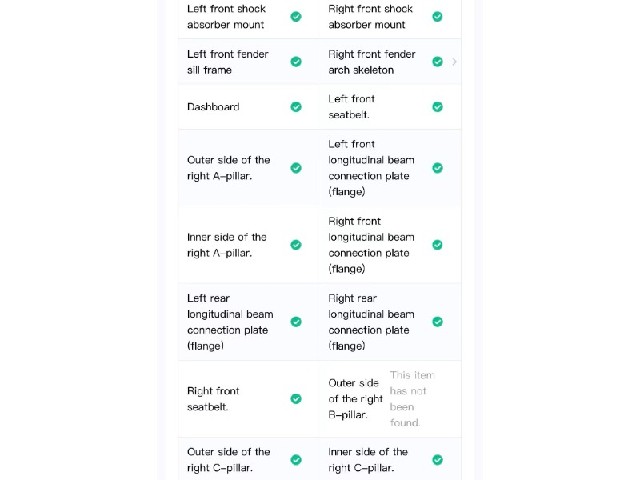Click the check for Left front longitudinal beam connection plate
The width and height of the screenshot is (640, 480).
437,168
